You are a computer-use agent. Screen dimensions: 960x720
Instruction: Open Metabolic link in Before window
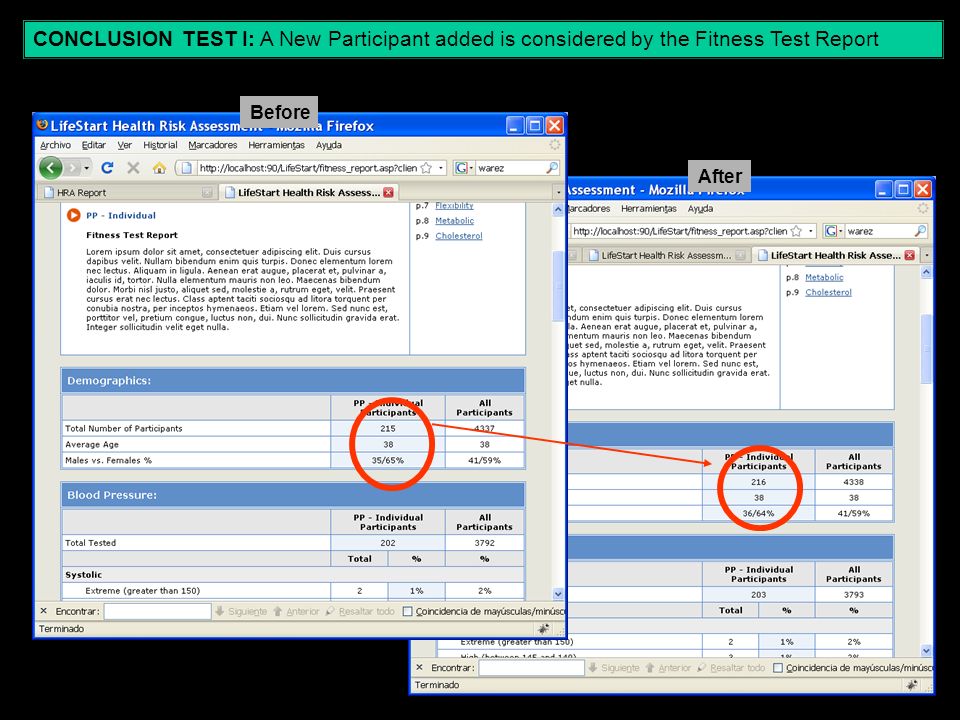pos(454,220)
